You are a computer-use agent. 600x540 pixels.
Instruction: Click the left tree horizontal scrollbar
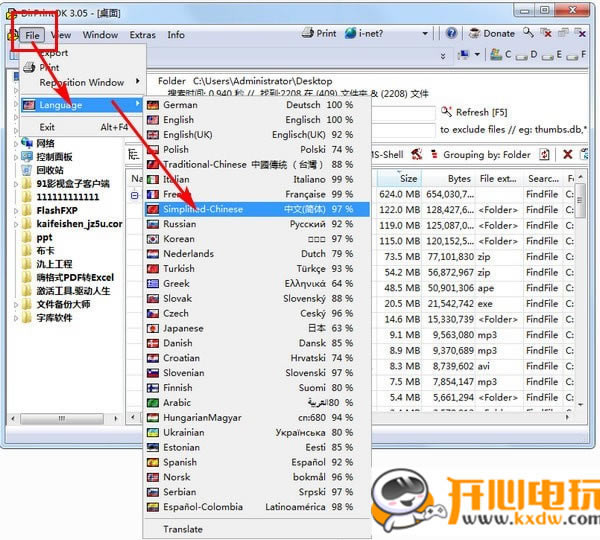tap(64, 419)
